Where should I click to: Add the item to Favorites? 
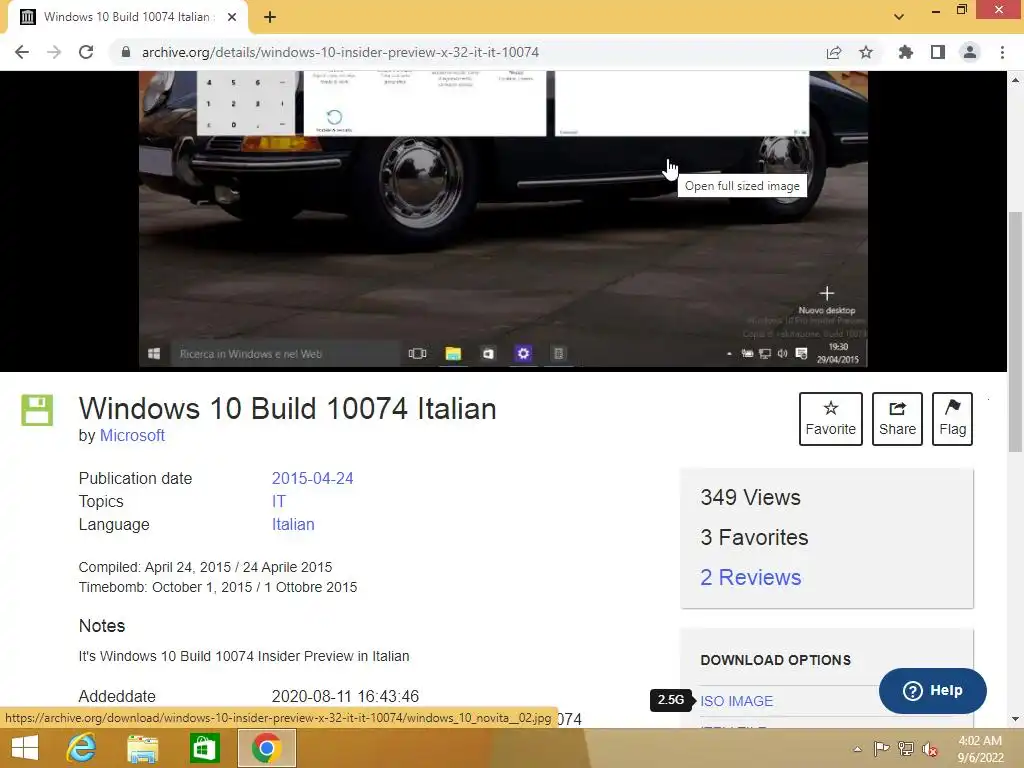[x=831, y=419]
